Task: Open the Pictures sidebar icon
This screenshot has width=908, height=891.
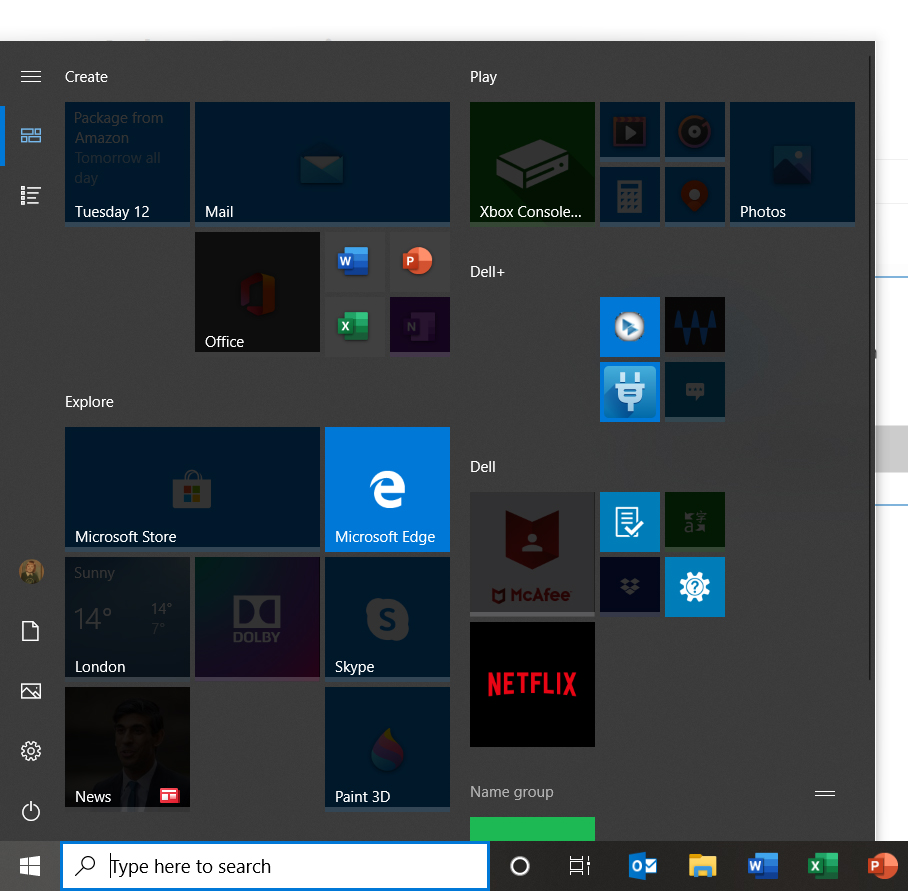Action: tap(31, 691)
